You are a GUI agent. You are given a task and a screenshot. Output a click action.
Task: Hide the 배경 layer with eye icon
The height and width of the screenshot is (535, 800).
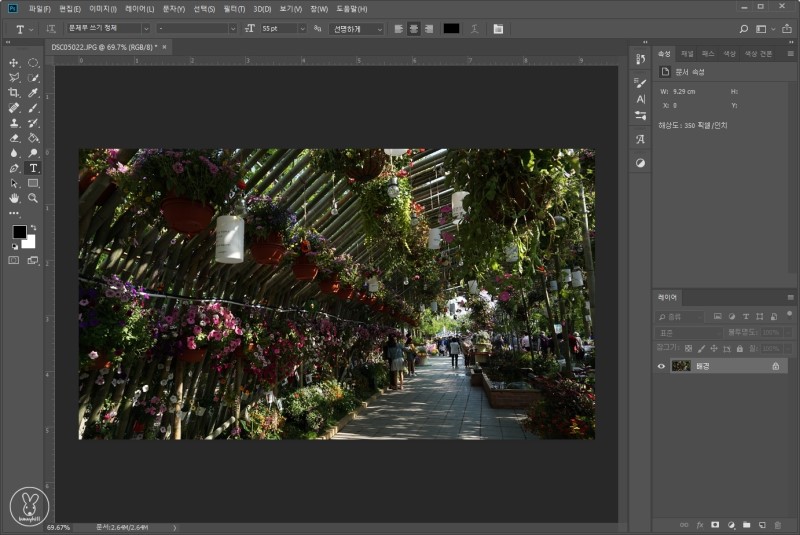click(x=661, y=366)
